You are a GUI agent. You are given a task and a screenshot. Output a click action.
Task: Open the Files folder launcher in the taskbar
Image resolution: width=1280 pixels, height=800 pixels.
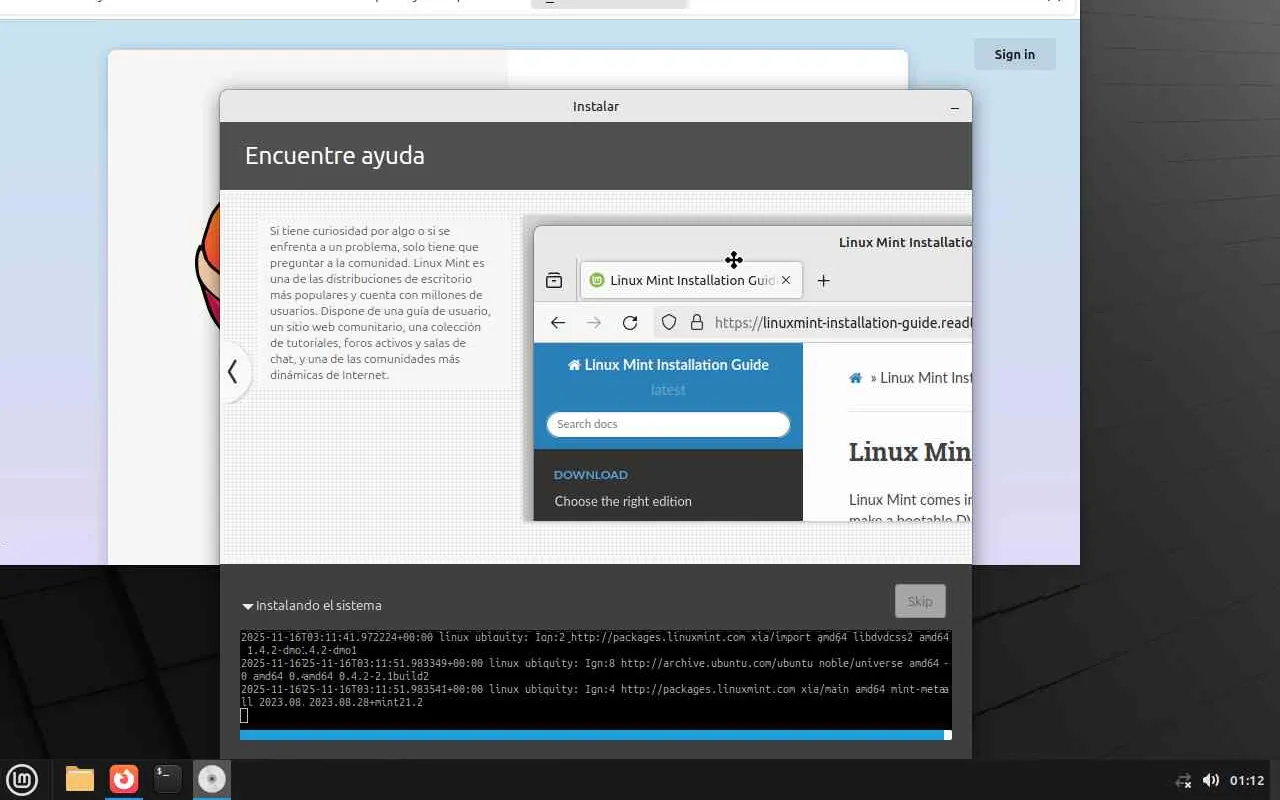pos(80,779)
